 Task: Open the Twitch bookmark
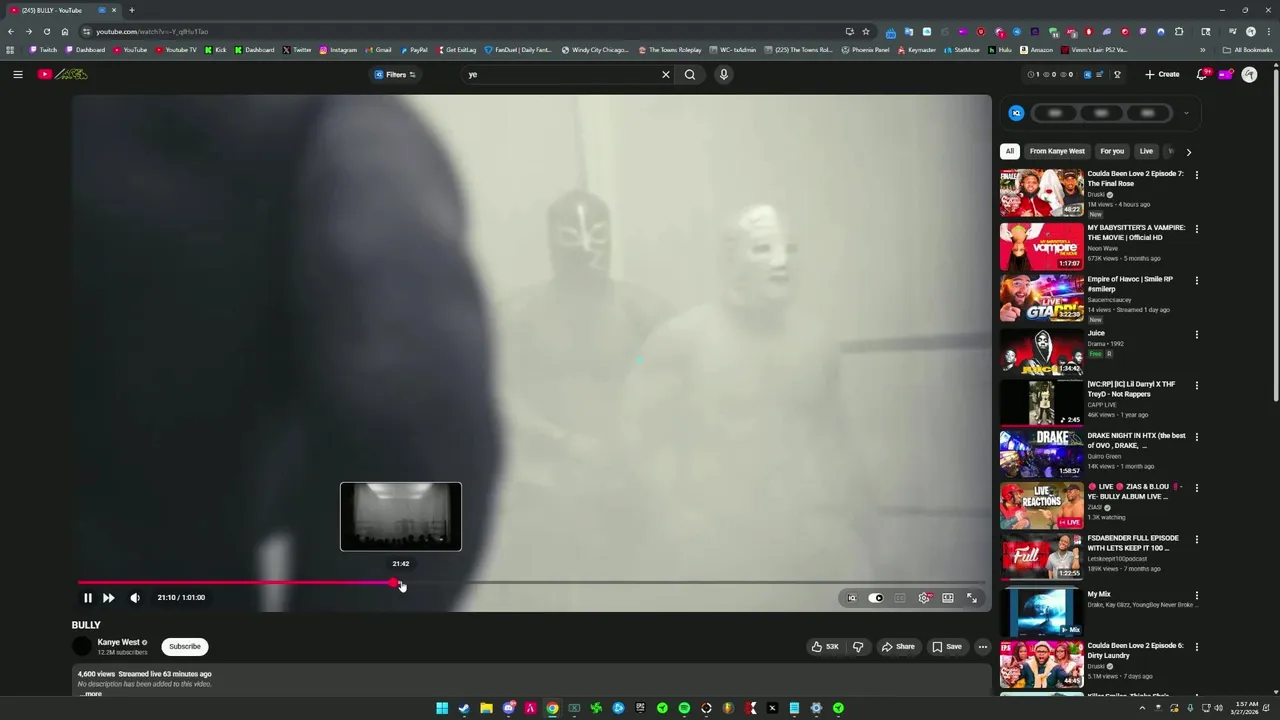click(43, 50)
